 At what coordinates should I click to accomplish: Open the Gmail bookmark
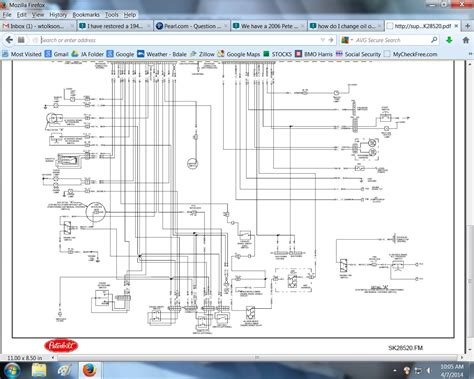(57, 54)
